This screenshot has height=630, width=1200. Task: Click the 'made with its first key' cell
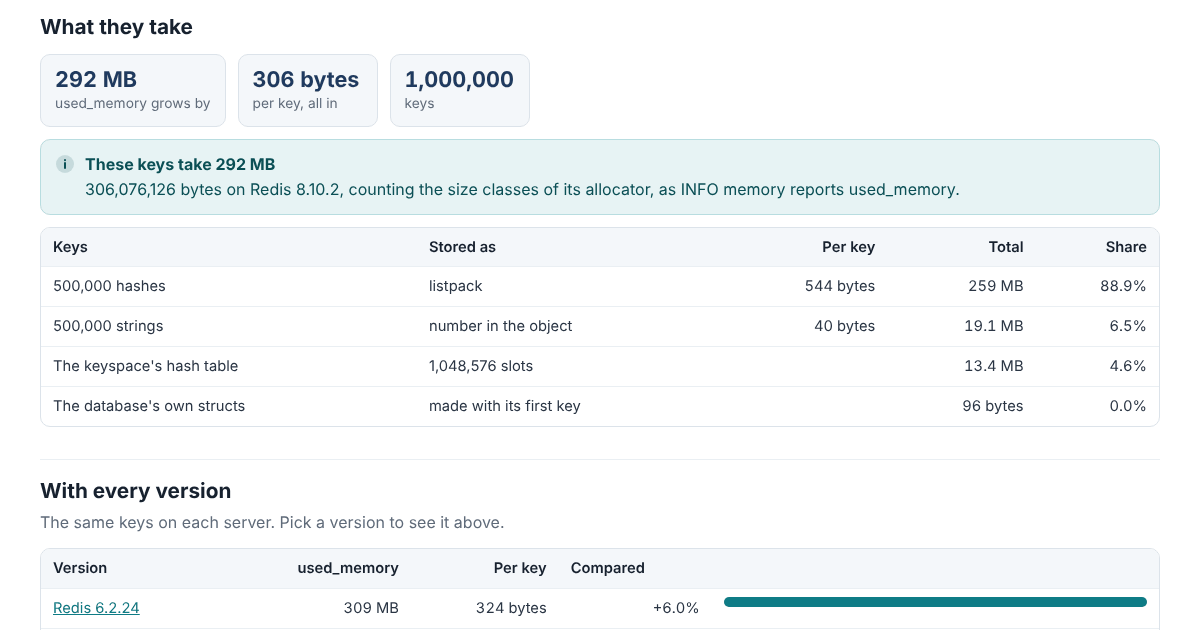(505, 406)
